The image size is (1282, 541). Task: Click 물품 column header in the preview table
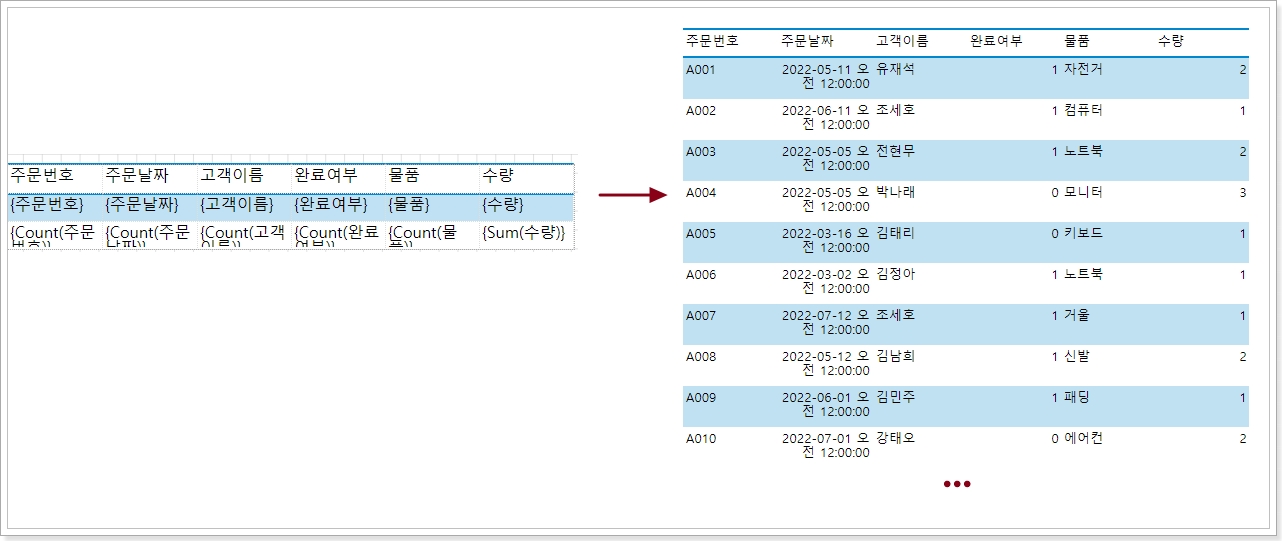1077,41
